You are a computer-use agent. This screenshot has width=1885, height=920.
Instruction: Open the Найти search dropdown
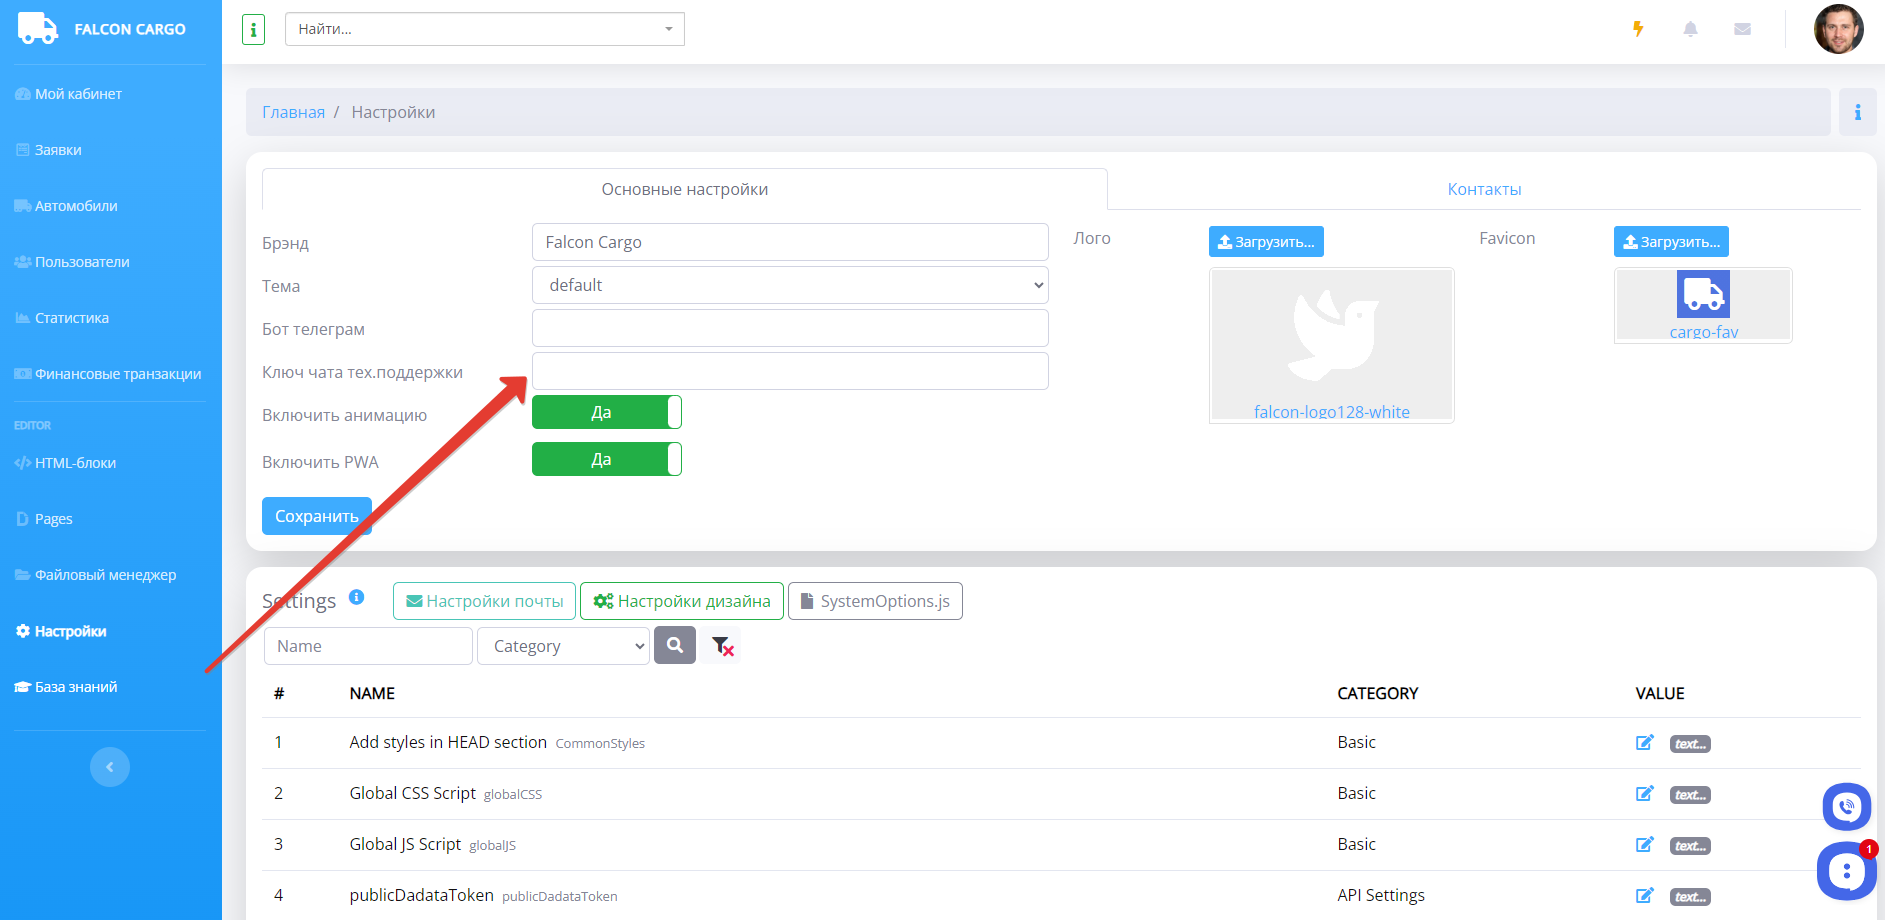(x=485, y=29)
